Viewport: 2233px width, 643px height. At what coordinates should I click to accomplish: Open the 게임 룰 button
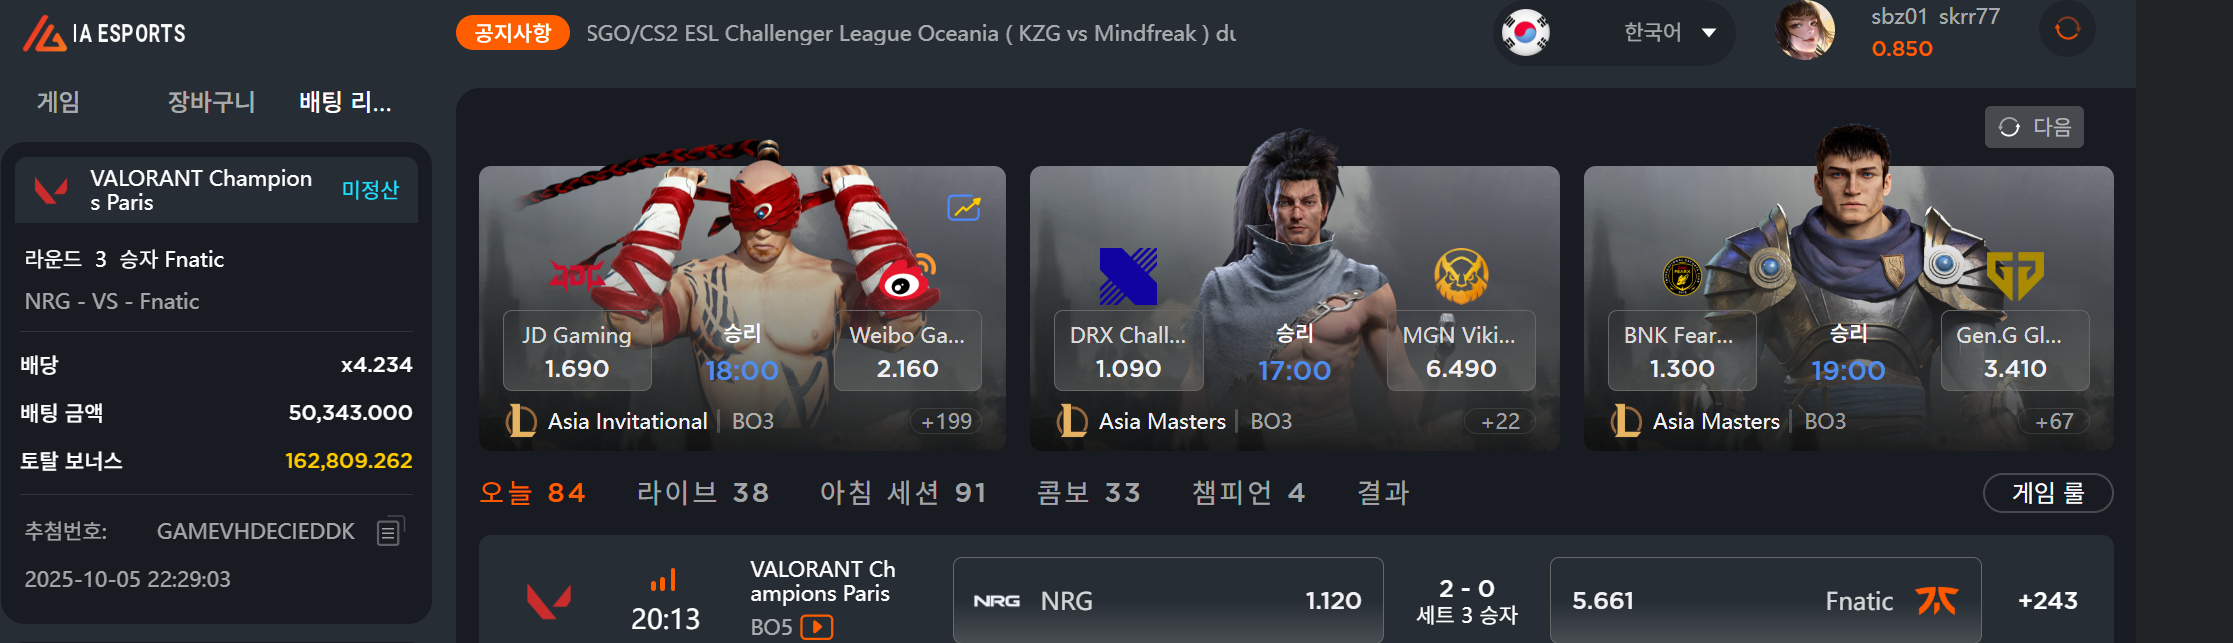coord(2048,493)
